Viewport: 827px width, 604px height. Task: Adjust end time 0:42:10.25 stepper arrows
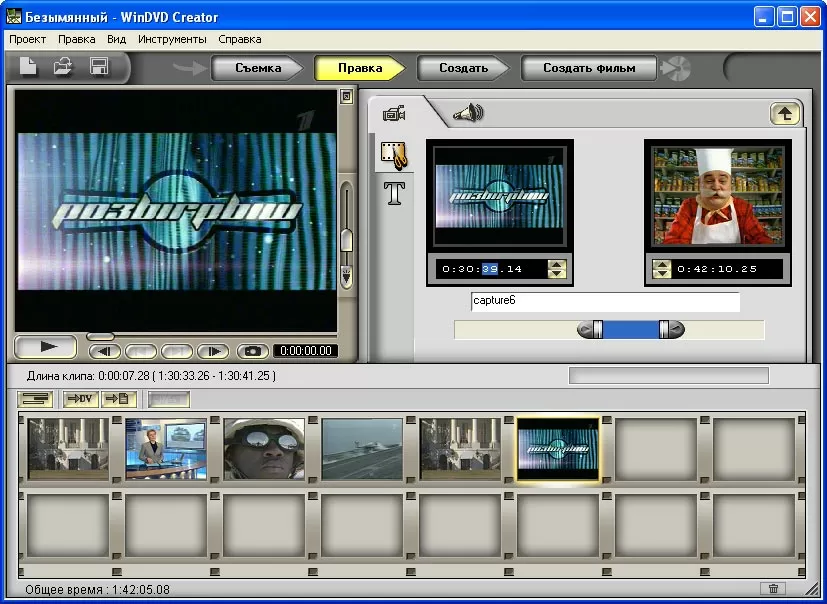[660, 269]
